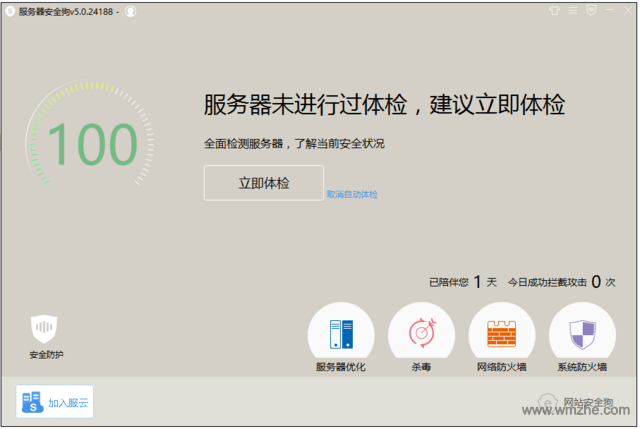This screenshot has width=640, height=429.
Task: Open the 杀毒 antivirus icon
Action: (x=421, y=337)
